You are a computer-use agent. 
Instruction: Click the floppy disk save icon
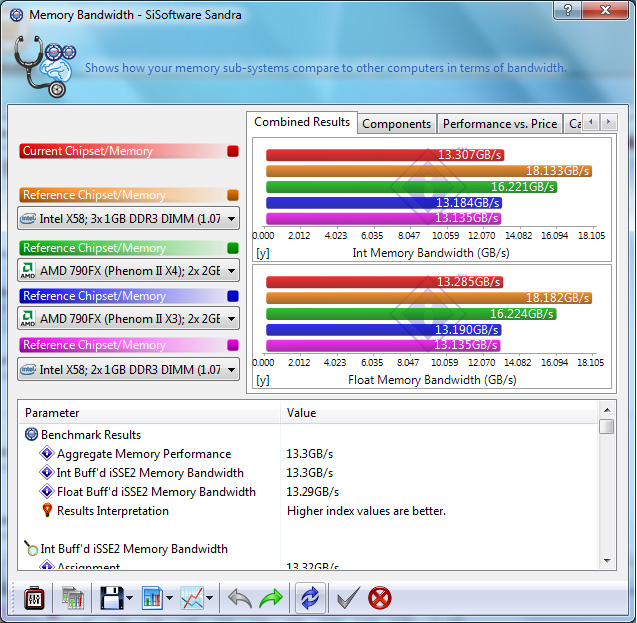pyautogui.click(x=111, y=598)
